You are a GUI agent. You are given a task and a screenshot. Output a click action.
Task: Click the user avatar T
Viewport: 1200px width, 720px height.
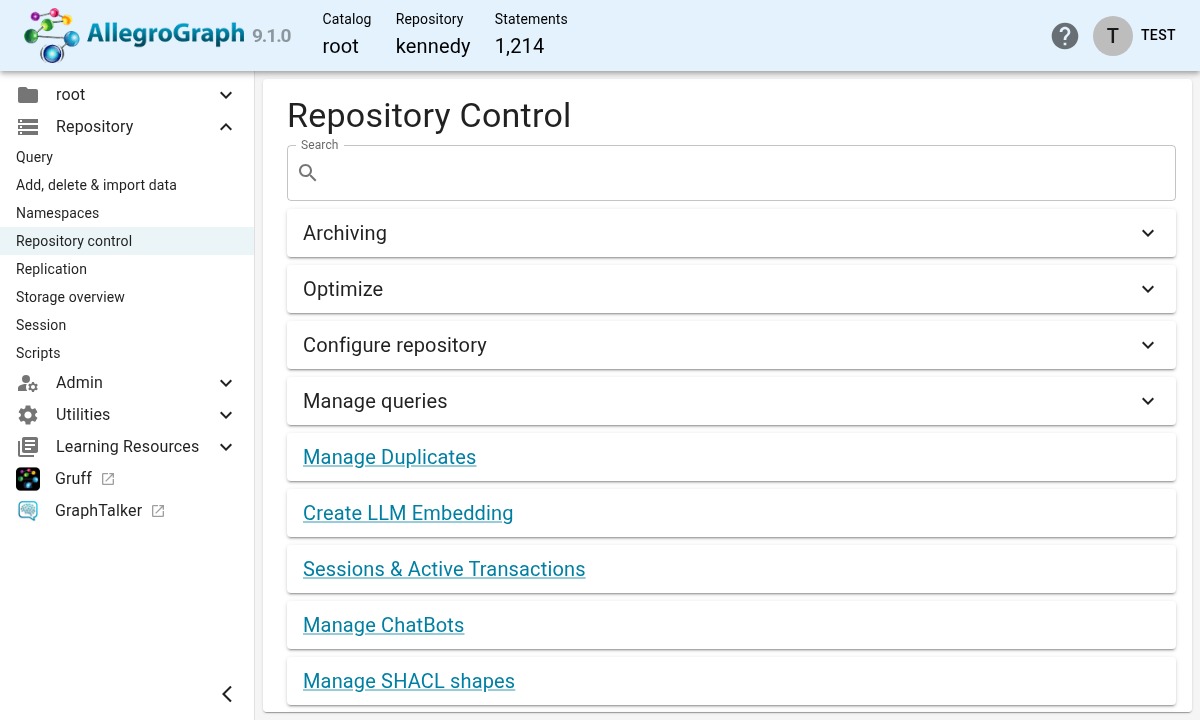(x=1112, y=36)
